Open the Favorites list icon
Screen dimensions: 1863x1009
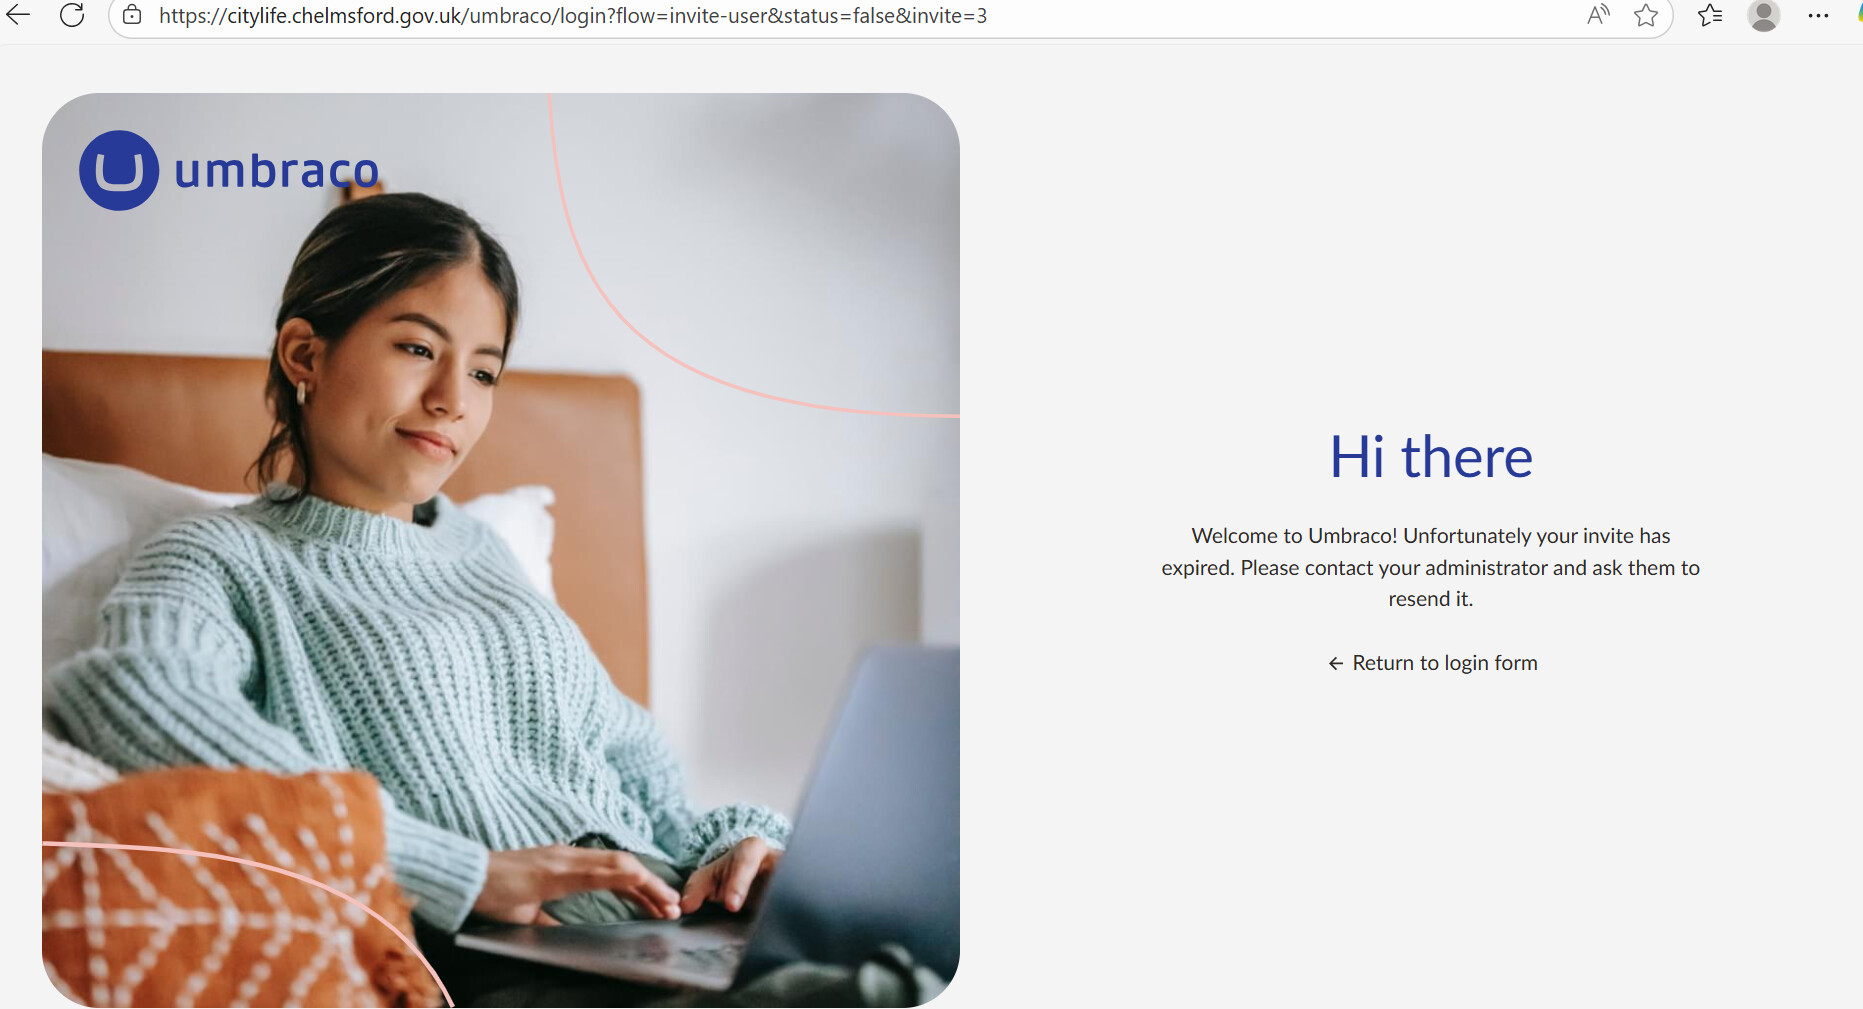pos(1710,15)
